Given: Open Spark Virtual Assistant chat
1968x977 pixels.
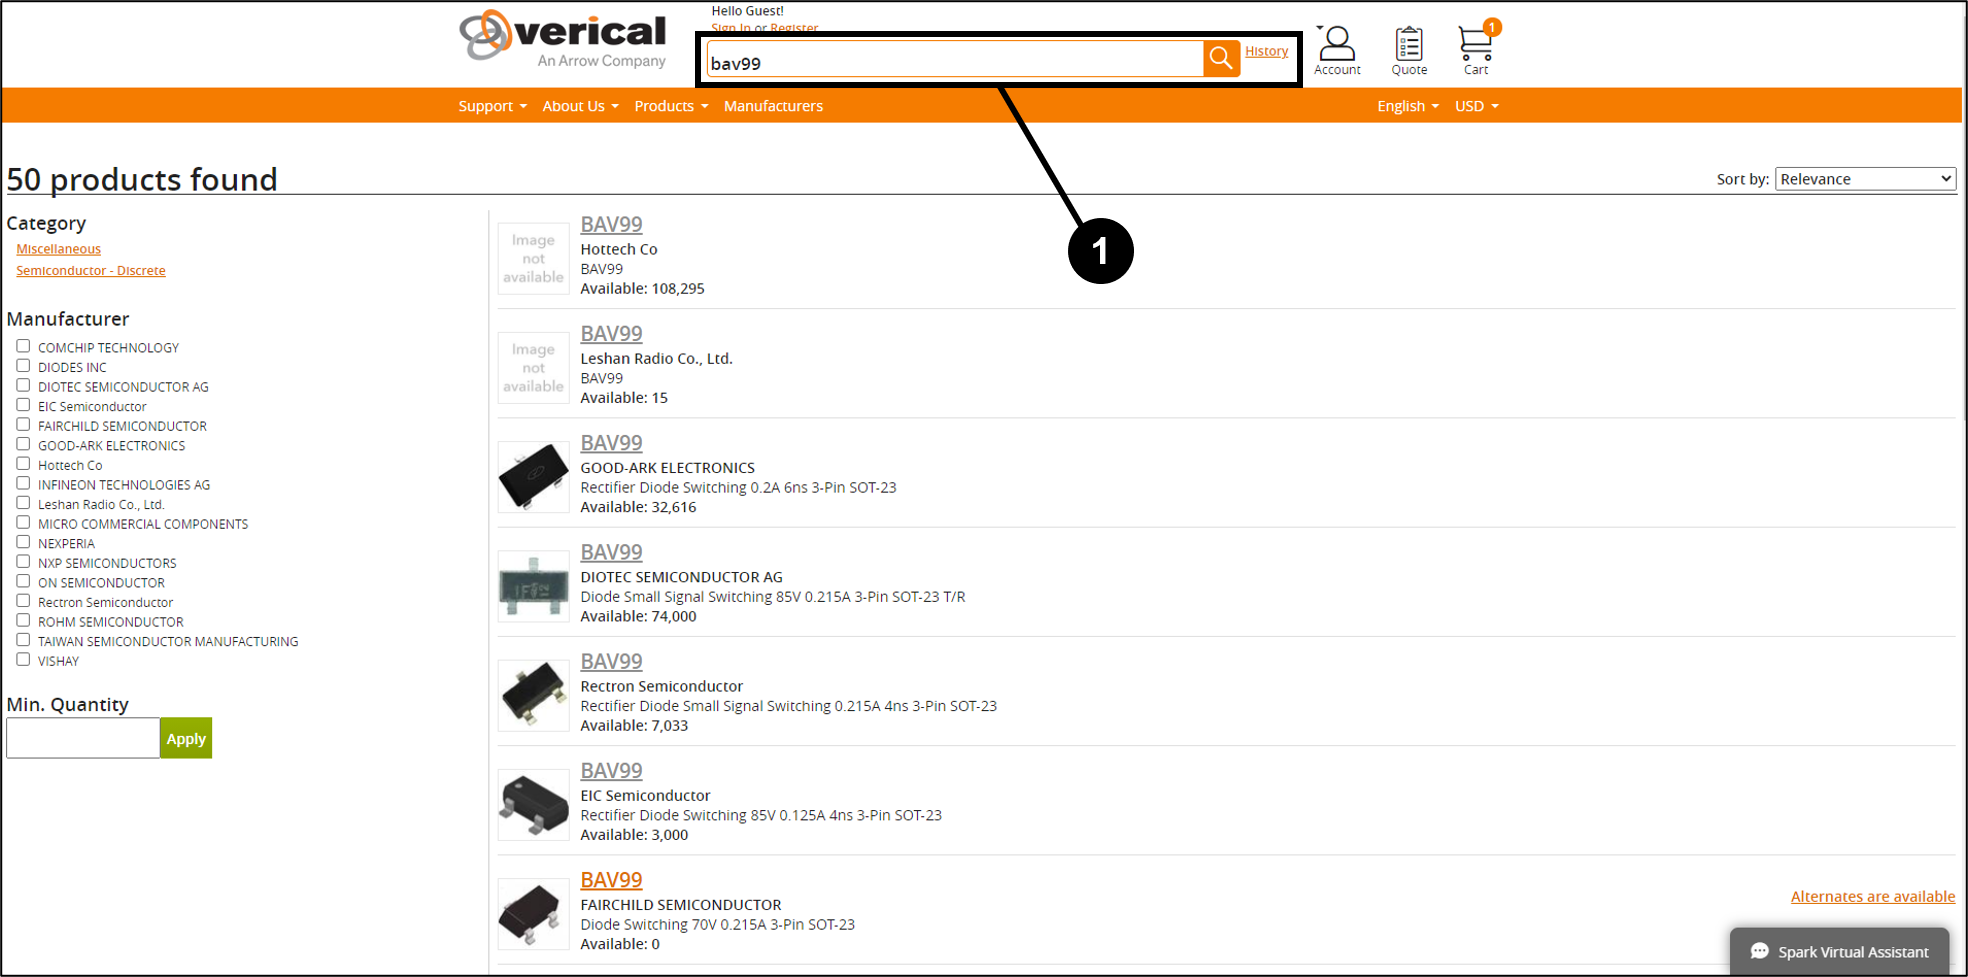Looking at the screenshot, I should (1838, 951).
